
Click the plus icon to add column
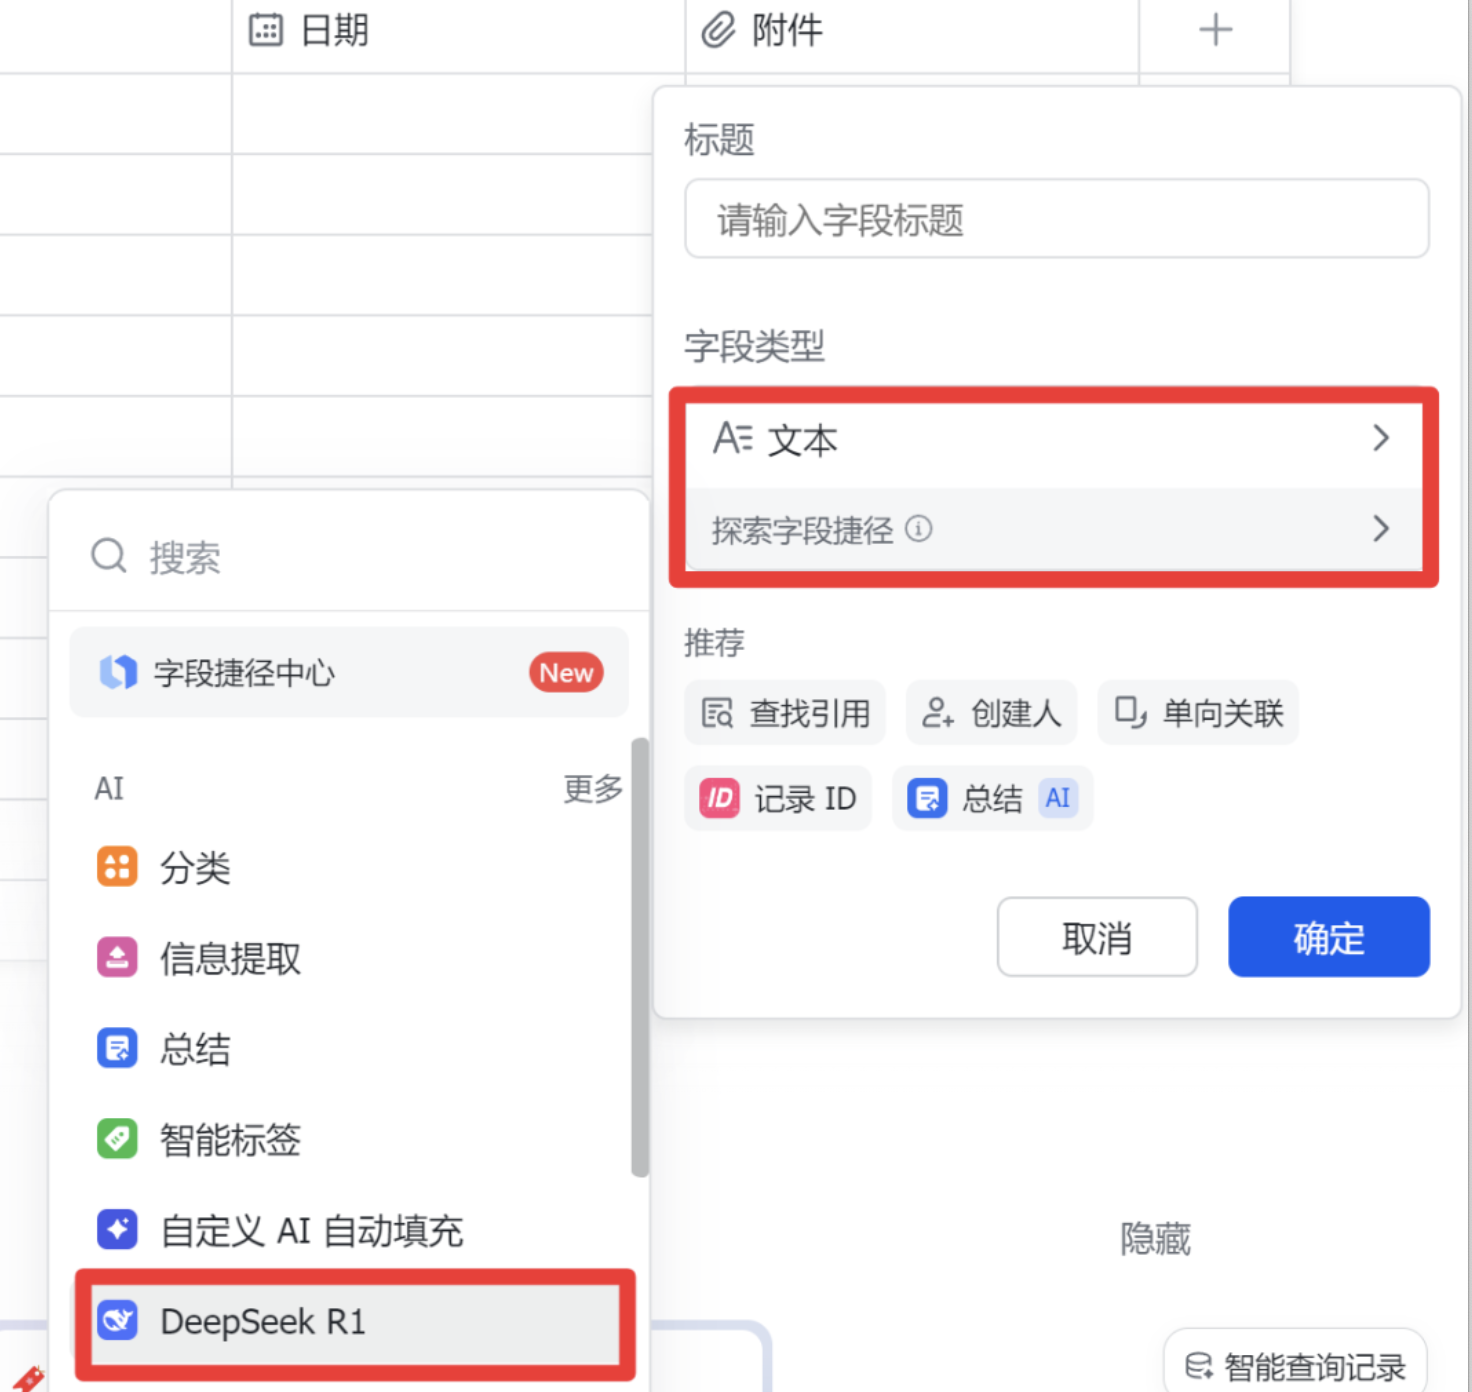click(x=1215, y=30)
